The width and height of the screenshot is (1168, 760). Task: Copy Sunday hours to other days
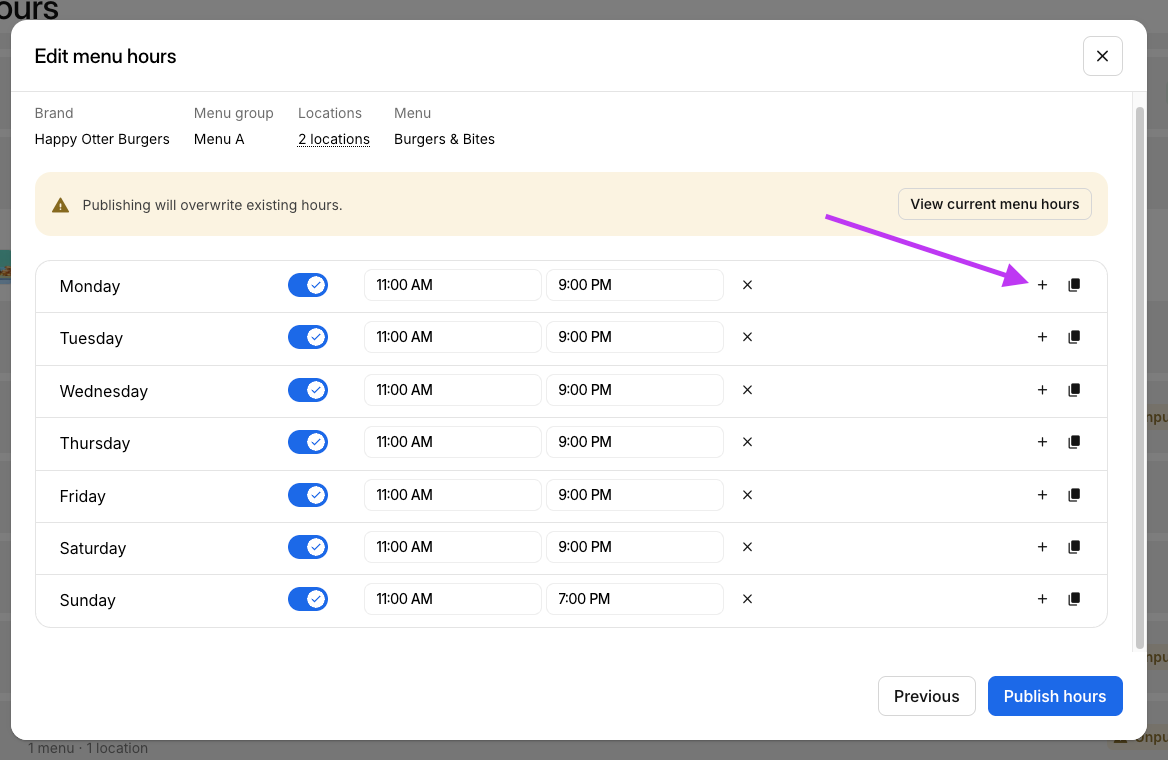tap(1074, 599)
